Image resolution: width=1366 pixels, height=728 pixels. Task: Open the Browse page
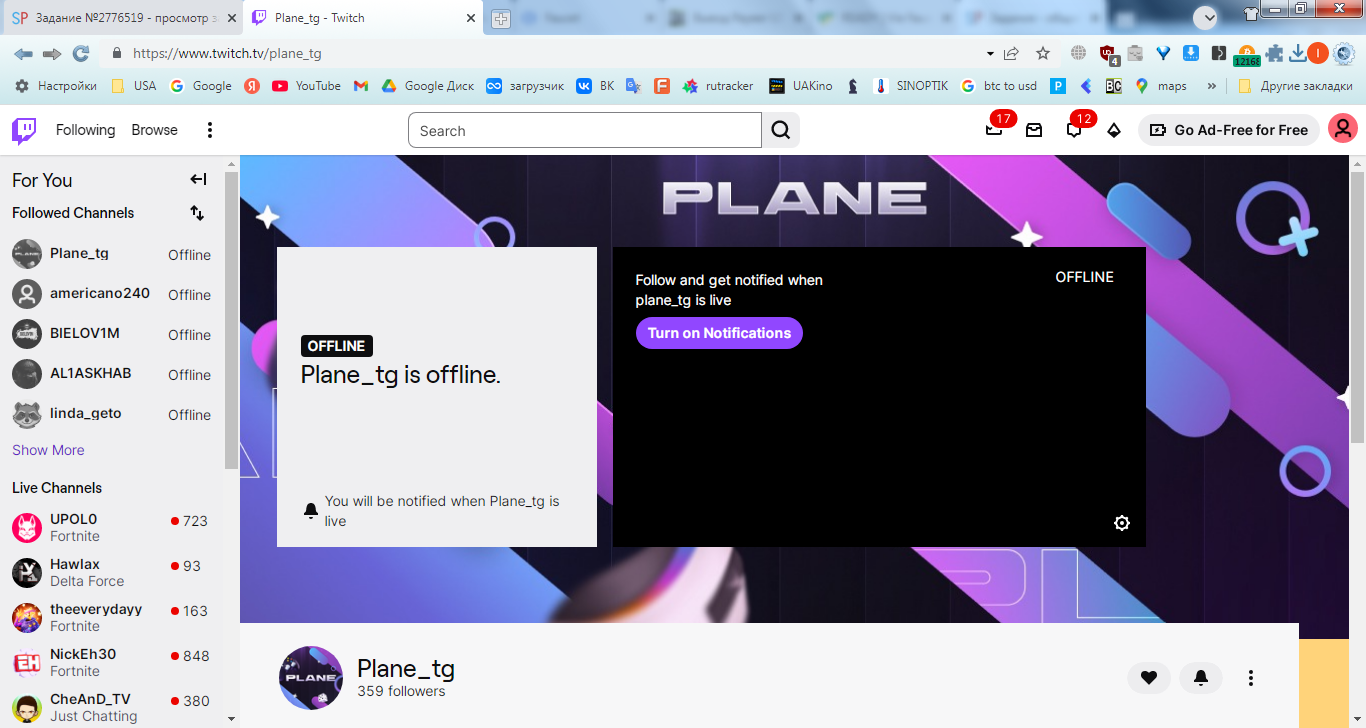pyautogui.click(x=154, y=130)
